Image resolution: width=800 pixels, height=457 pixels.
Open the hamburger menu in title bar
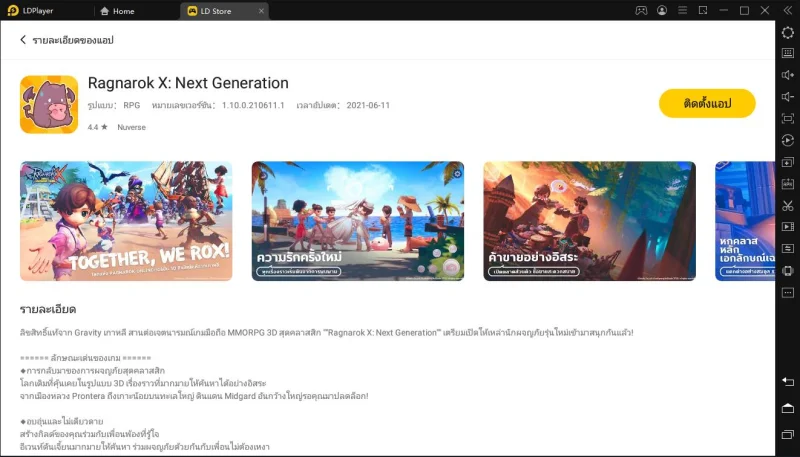click(x=682, y=10)
